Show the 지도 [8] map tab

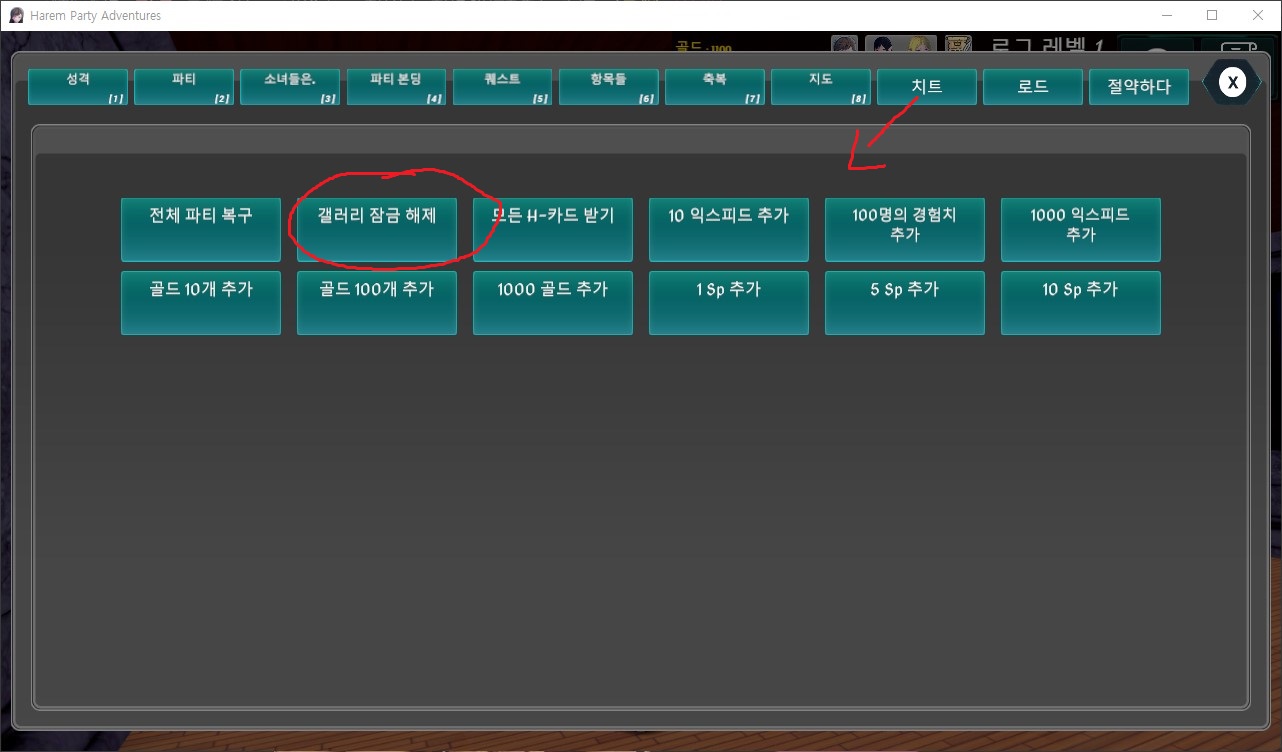tap(820, 87)
